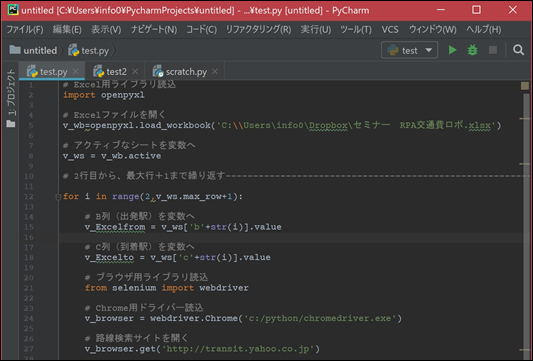The width and height of the screenshot is (533, 361).
Task: Click the comment '# ブラウザ用ライブラリ読込'
Action: (147, 277)
